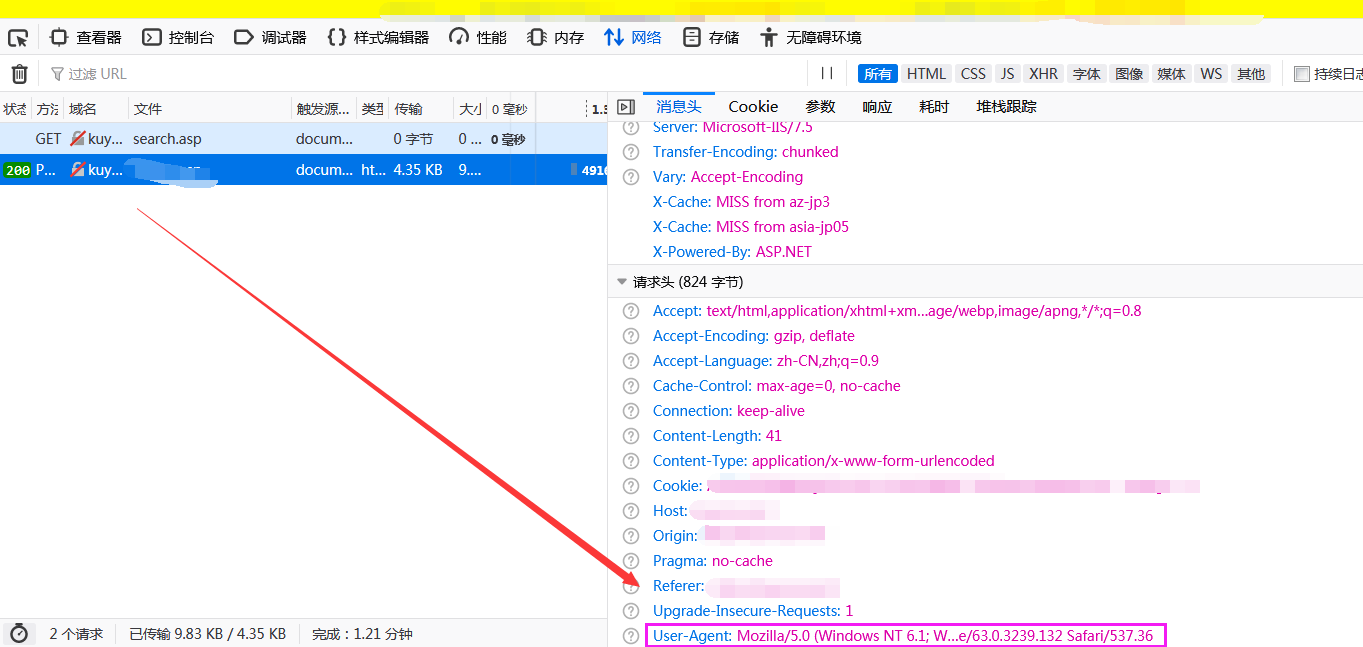Toggle the 其他 filter button
1363x647 pixels.
(x=1250, y=74)
